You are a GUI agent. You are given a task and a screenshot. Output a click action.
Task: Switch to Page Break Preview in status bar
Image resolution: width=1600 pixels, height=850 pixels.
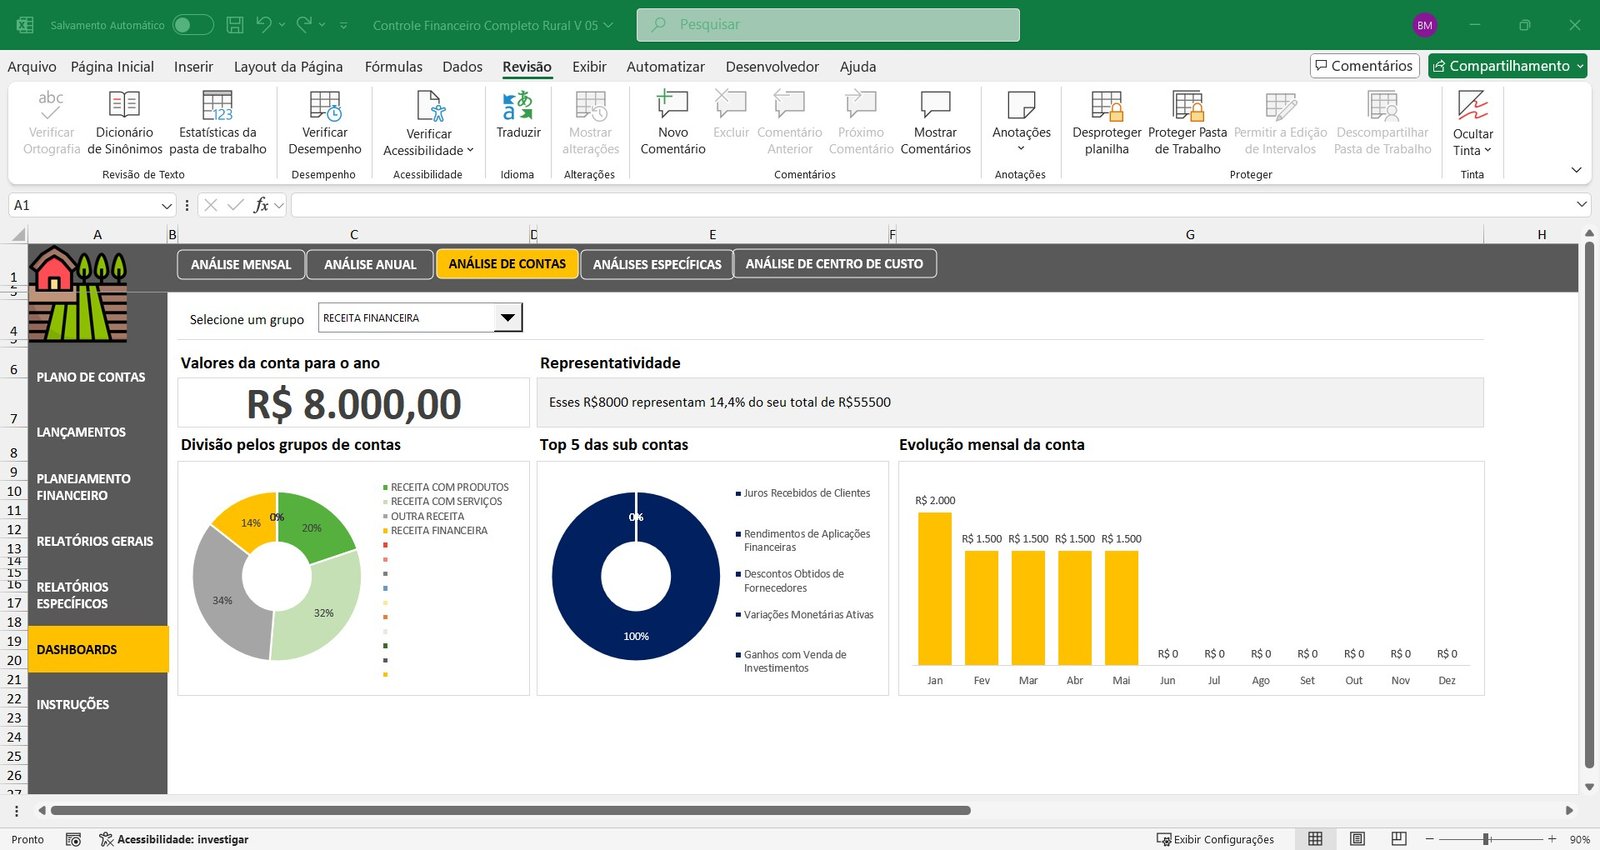(x=1399, y=839)
